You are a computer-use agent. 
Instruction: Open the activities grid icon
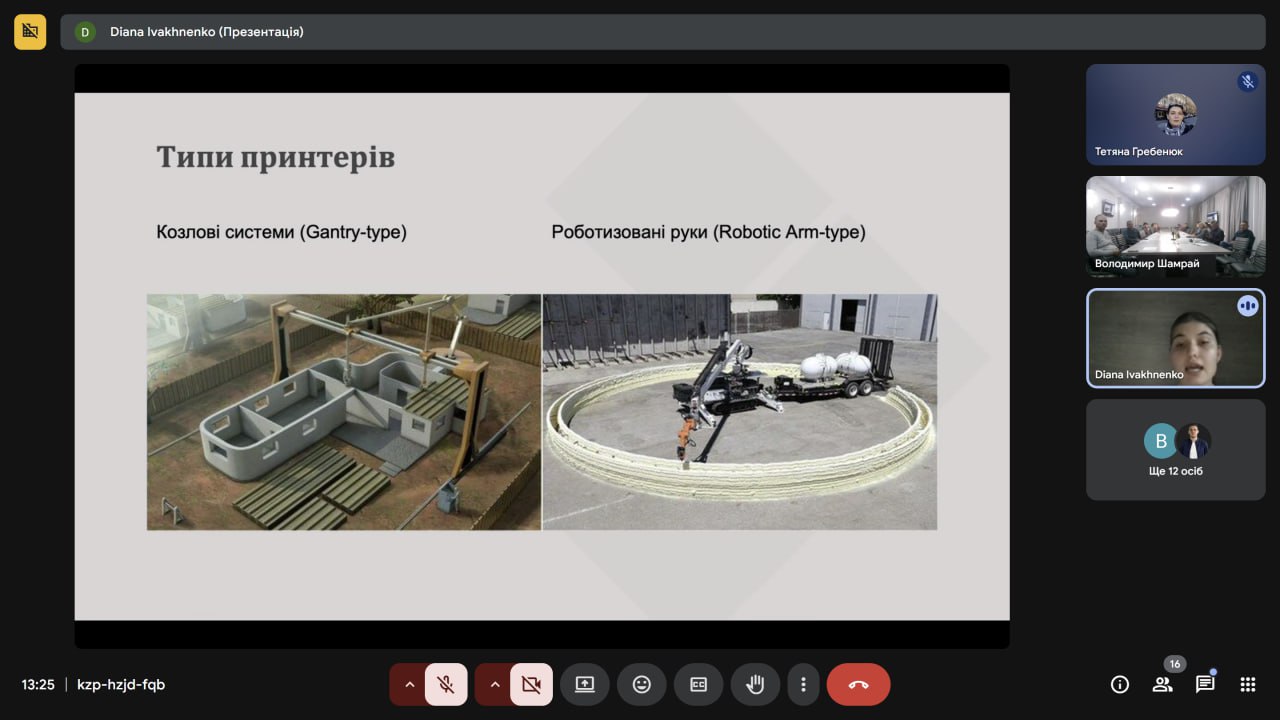(1247, 685)
